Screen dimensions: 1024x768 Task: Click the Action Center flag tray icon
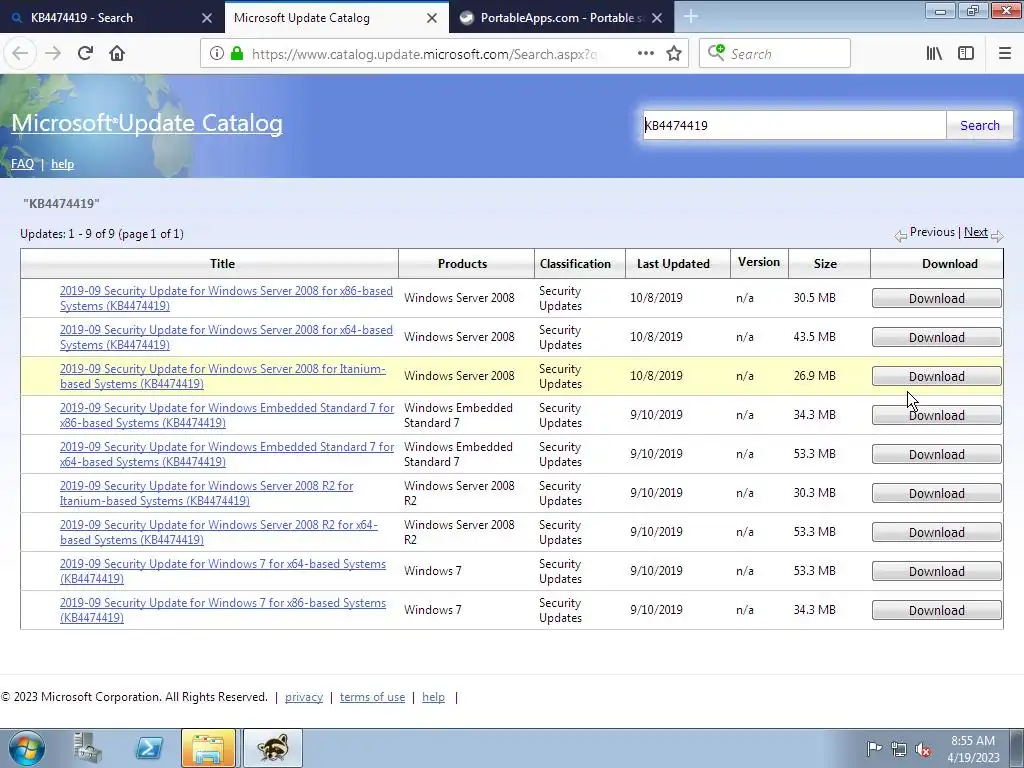[874, 749]
